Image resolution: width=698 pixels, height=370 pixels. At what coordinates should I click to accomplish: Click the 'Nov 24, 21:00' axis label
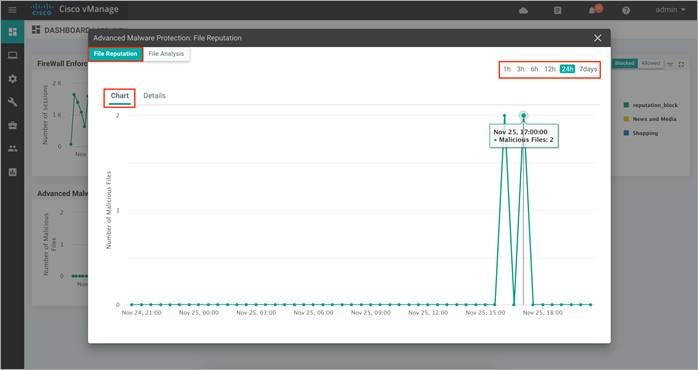coord(142,313)
